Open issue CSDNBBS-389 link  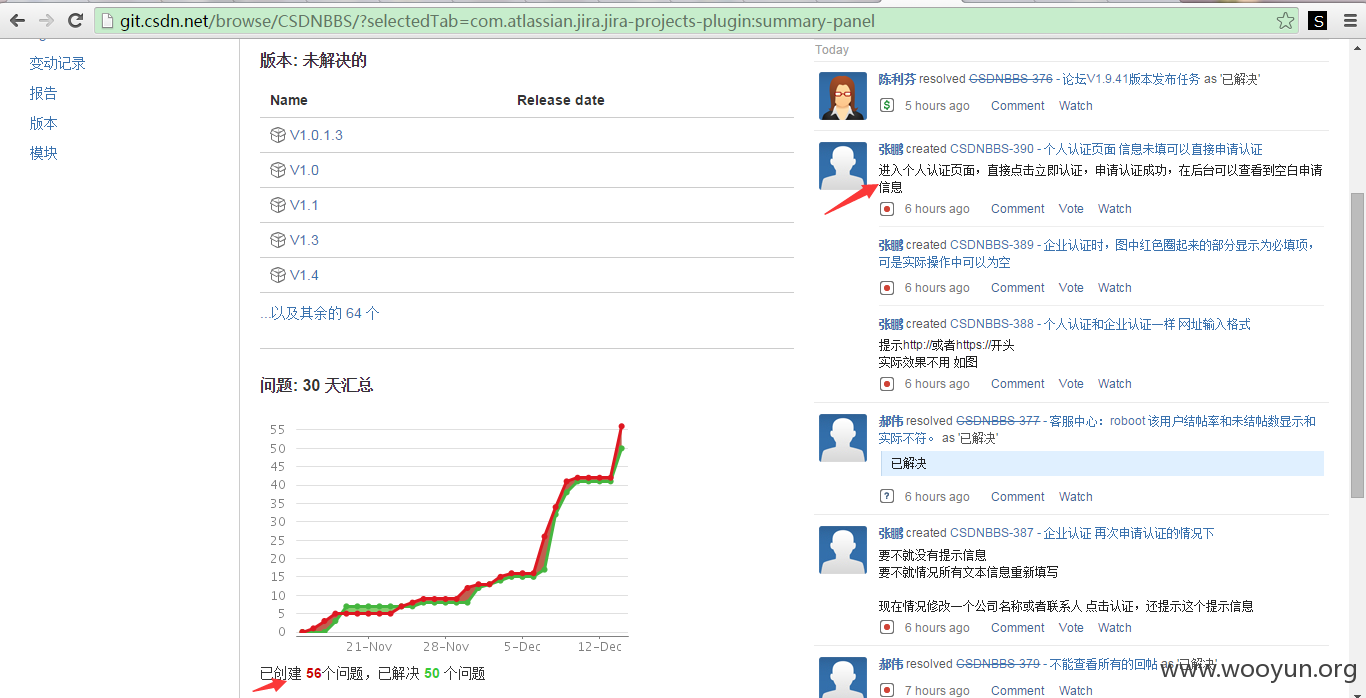992,245
